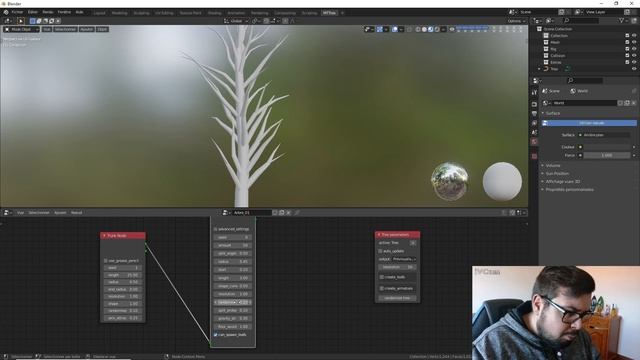Hide the Tree object with eye icon
Viewport: 640px width, 360px height.
point(634,69)
